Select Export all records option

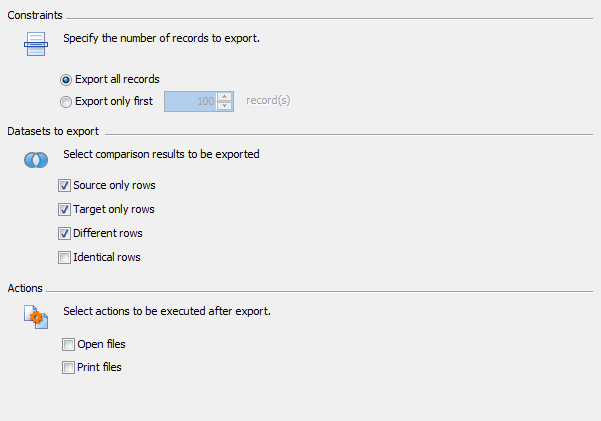pos(66,80)
